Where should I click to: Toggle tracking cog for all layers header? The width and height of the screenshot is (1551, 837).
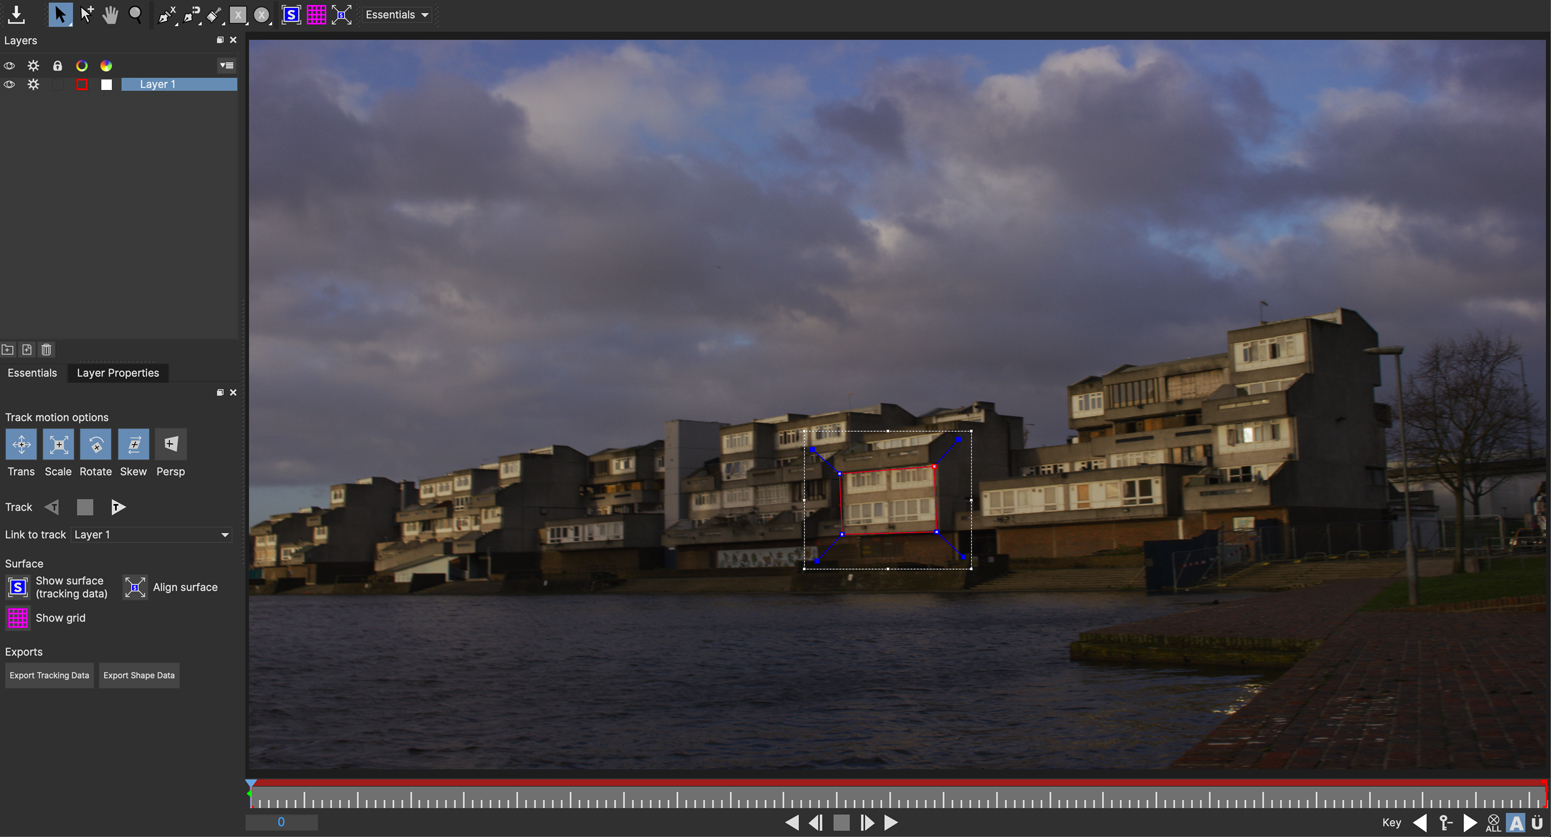33,66
